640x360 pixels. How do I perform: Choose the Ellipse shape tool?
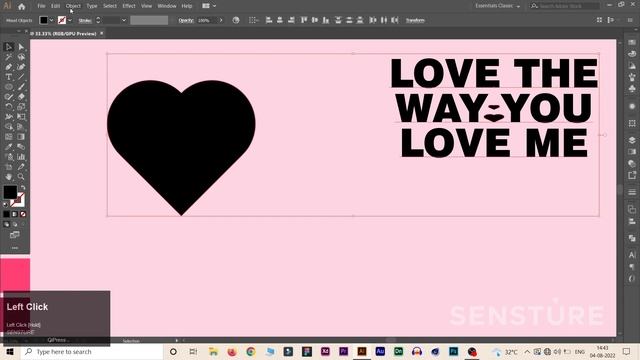(x=9, y=87)
